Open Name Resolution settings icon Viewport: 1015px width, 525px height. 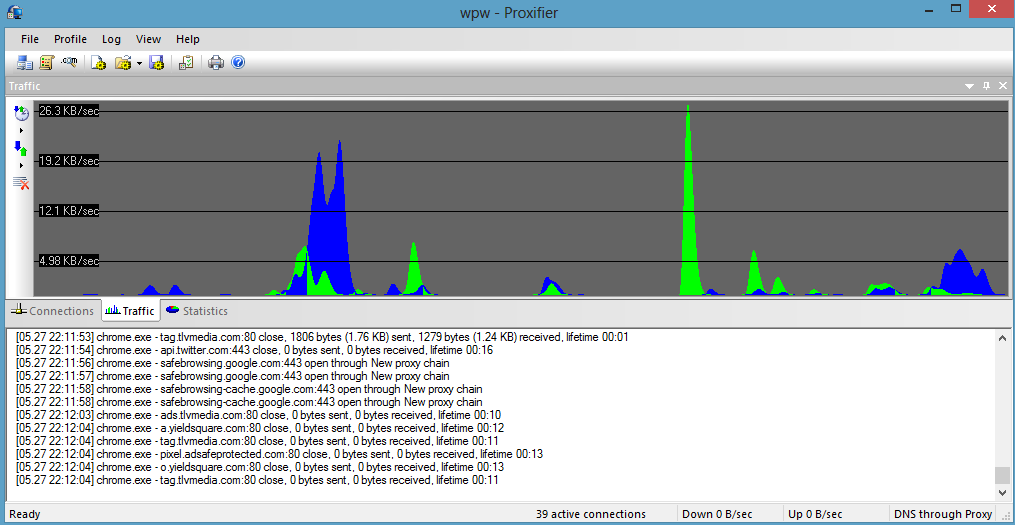pos(69,62)
